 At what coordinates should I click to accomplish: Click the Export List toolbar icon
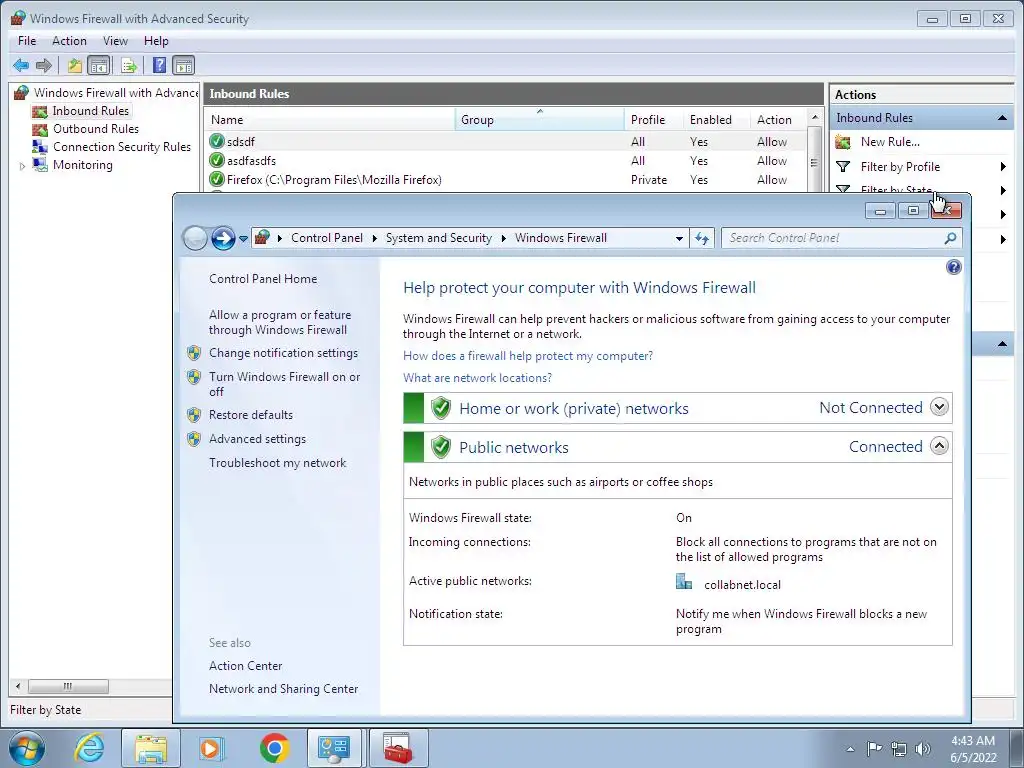[129, 65]
